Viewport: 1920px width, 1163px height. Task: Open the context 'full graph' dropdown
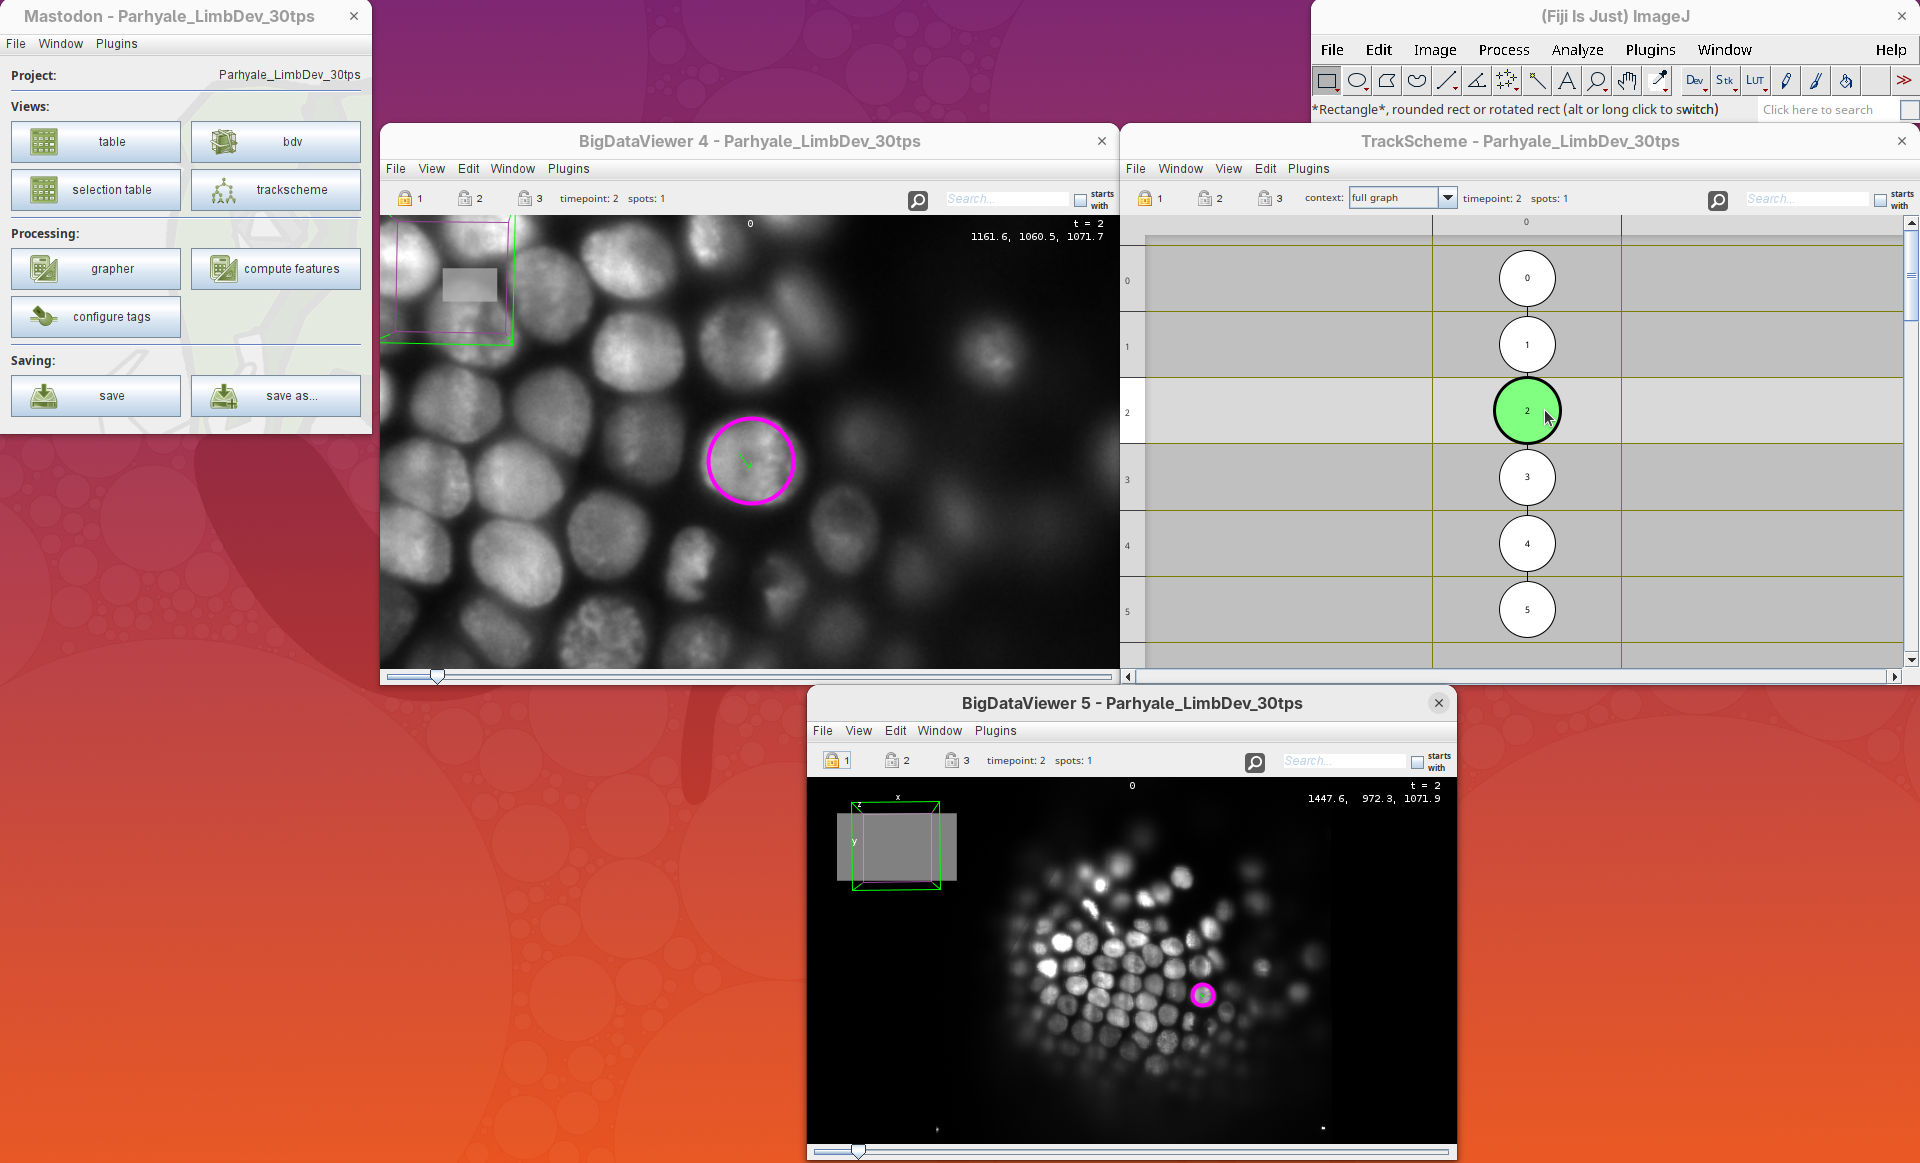click(1446, 198)
